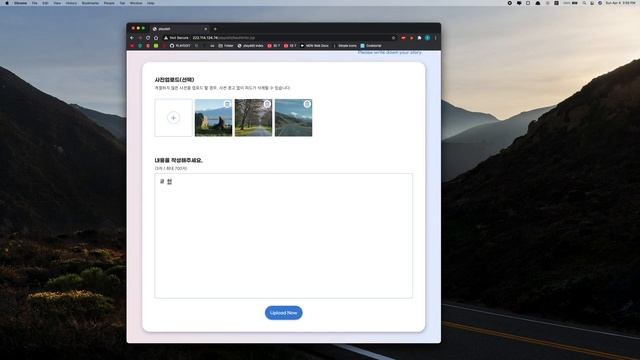Click the extensions puzzle icon
This screenshot has height=360, width=640.
419,38
